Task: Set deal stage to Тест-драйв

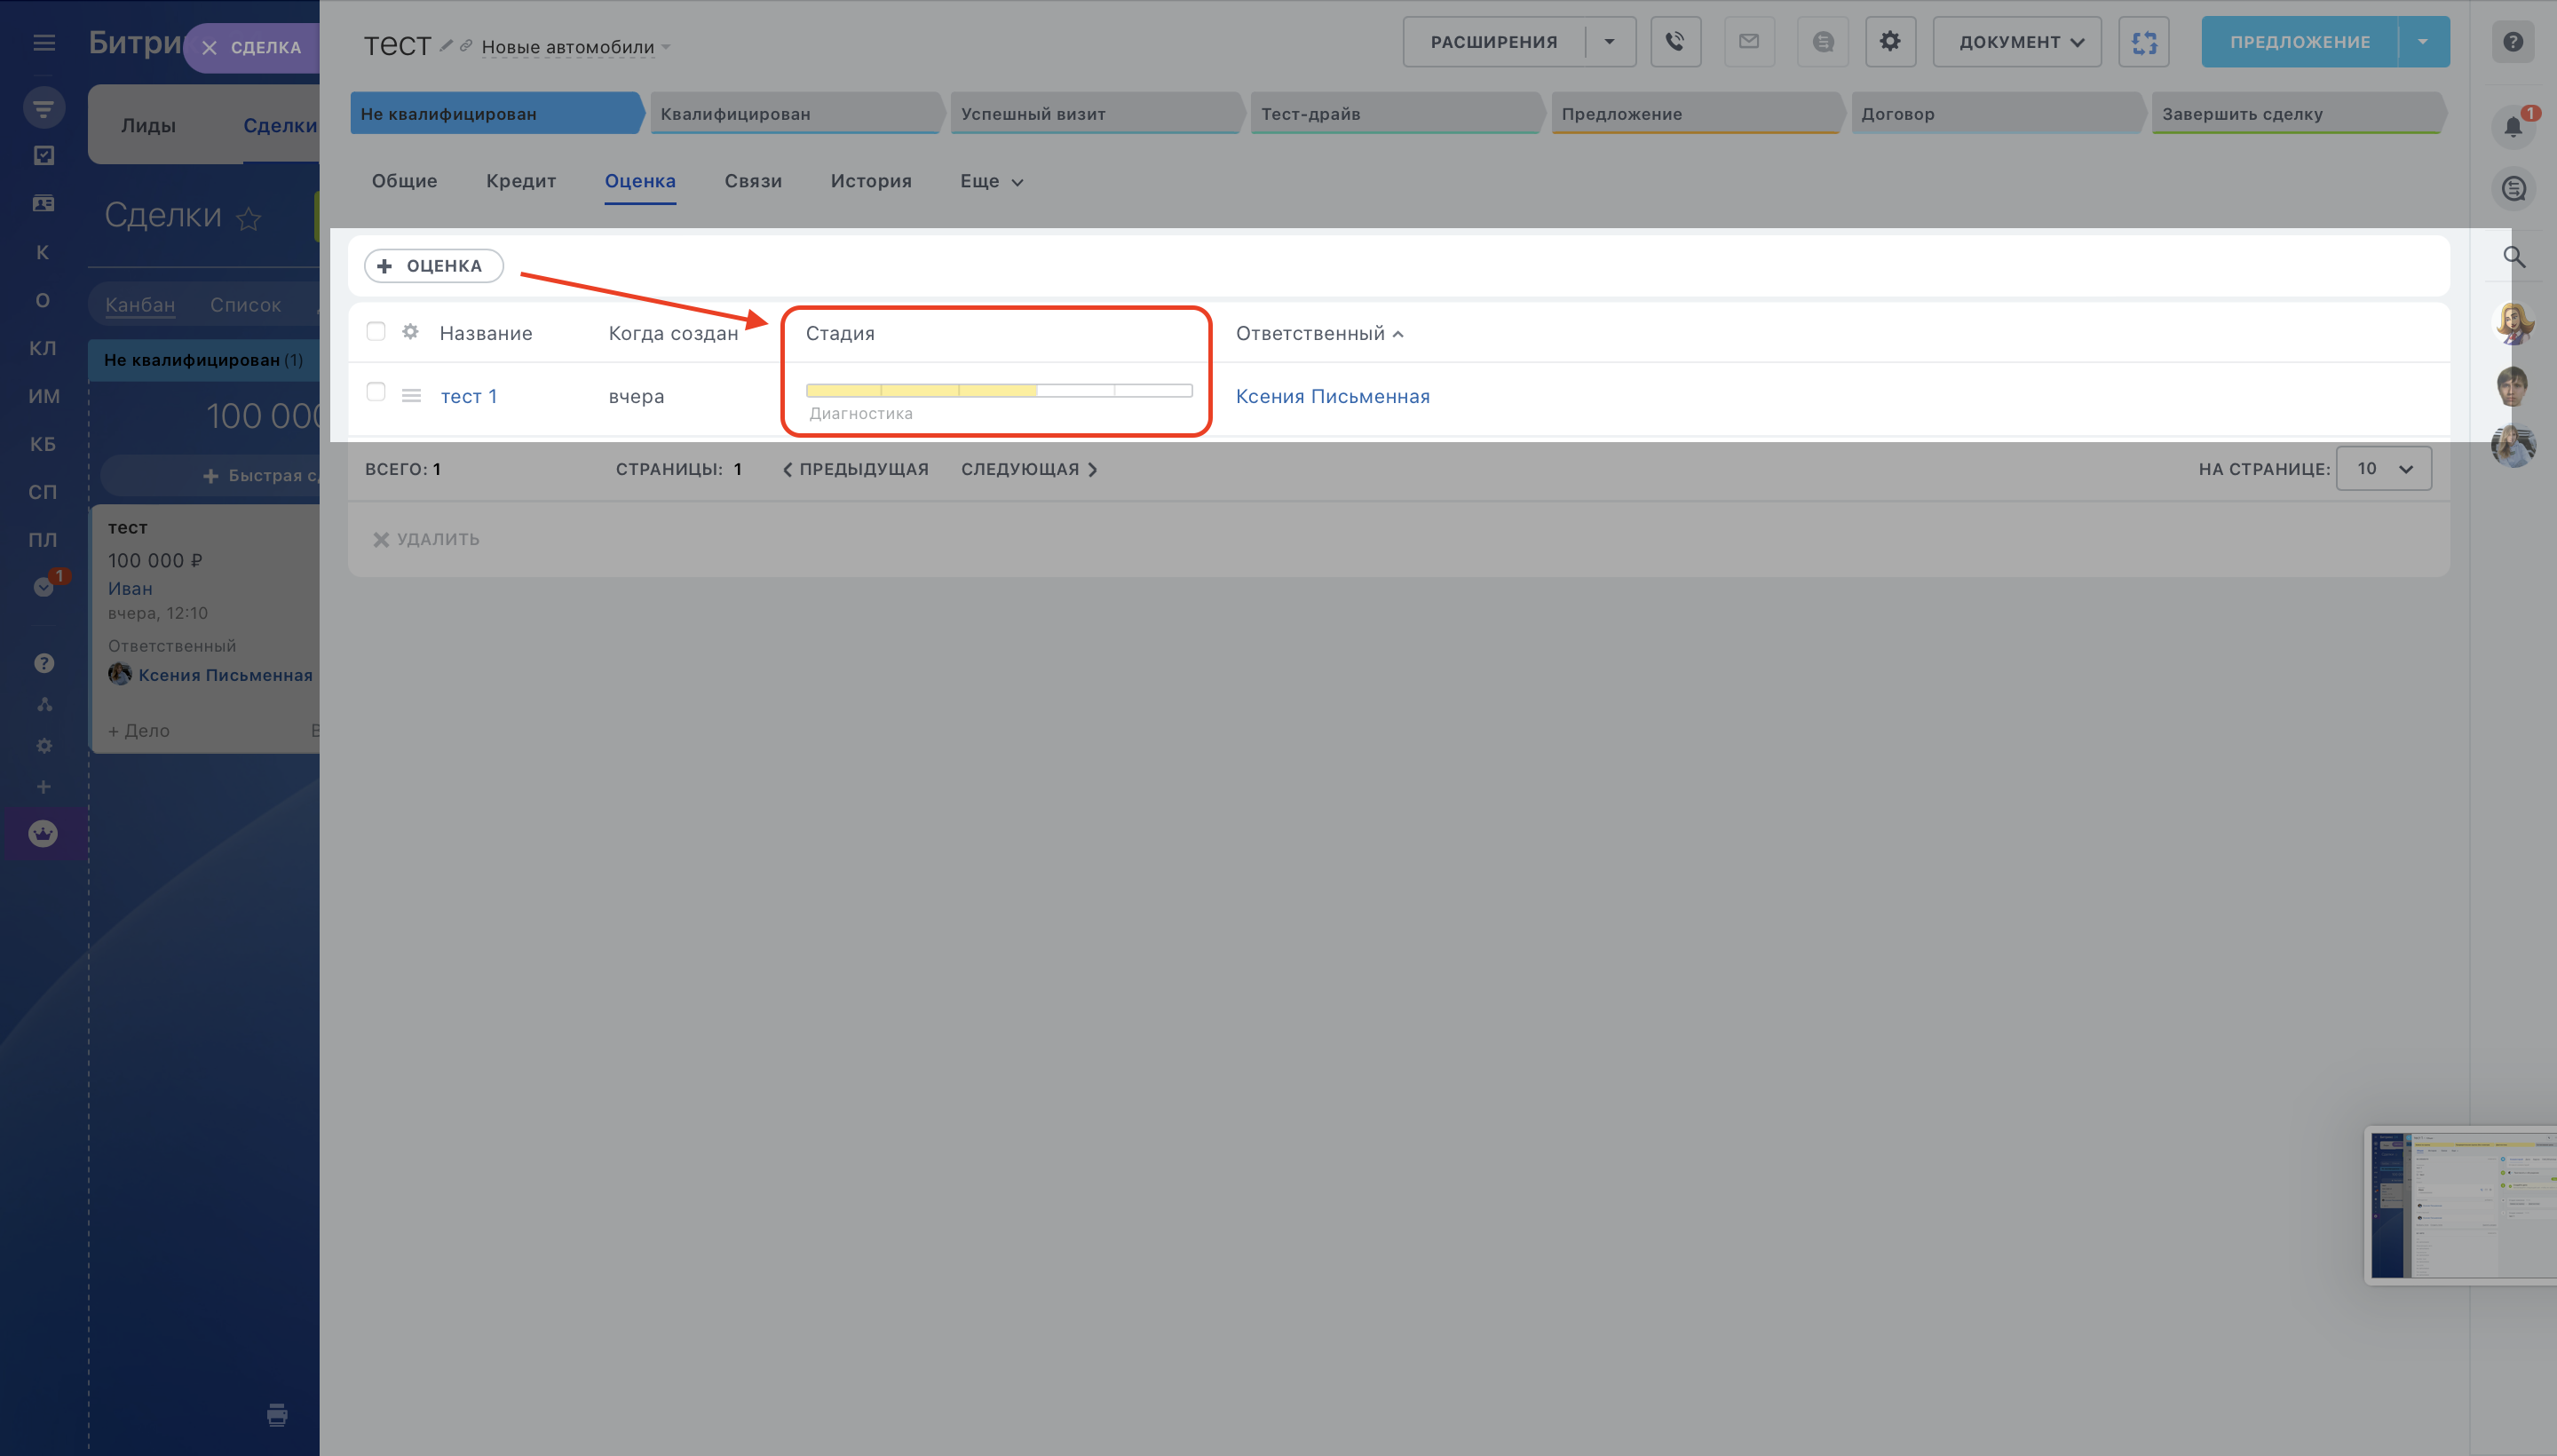Action: [1390, 114]
